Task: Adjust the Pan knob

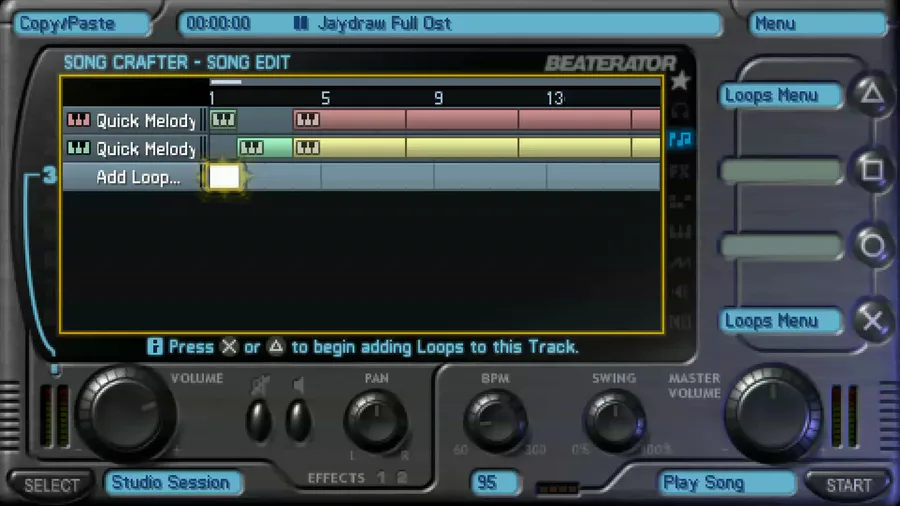Action: point(376,422)
